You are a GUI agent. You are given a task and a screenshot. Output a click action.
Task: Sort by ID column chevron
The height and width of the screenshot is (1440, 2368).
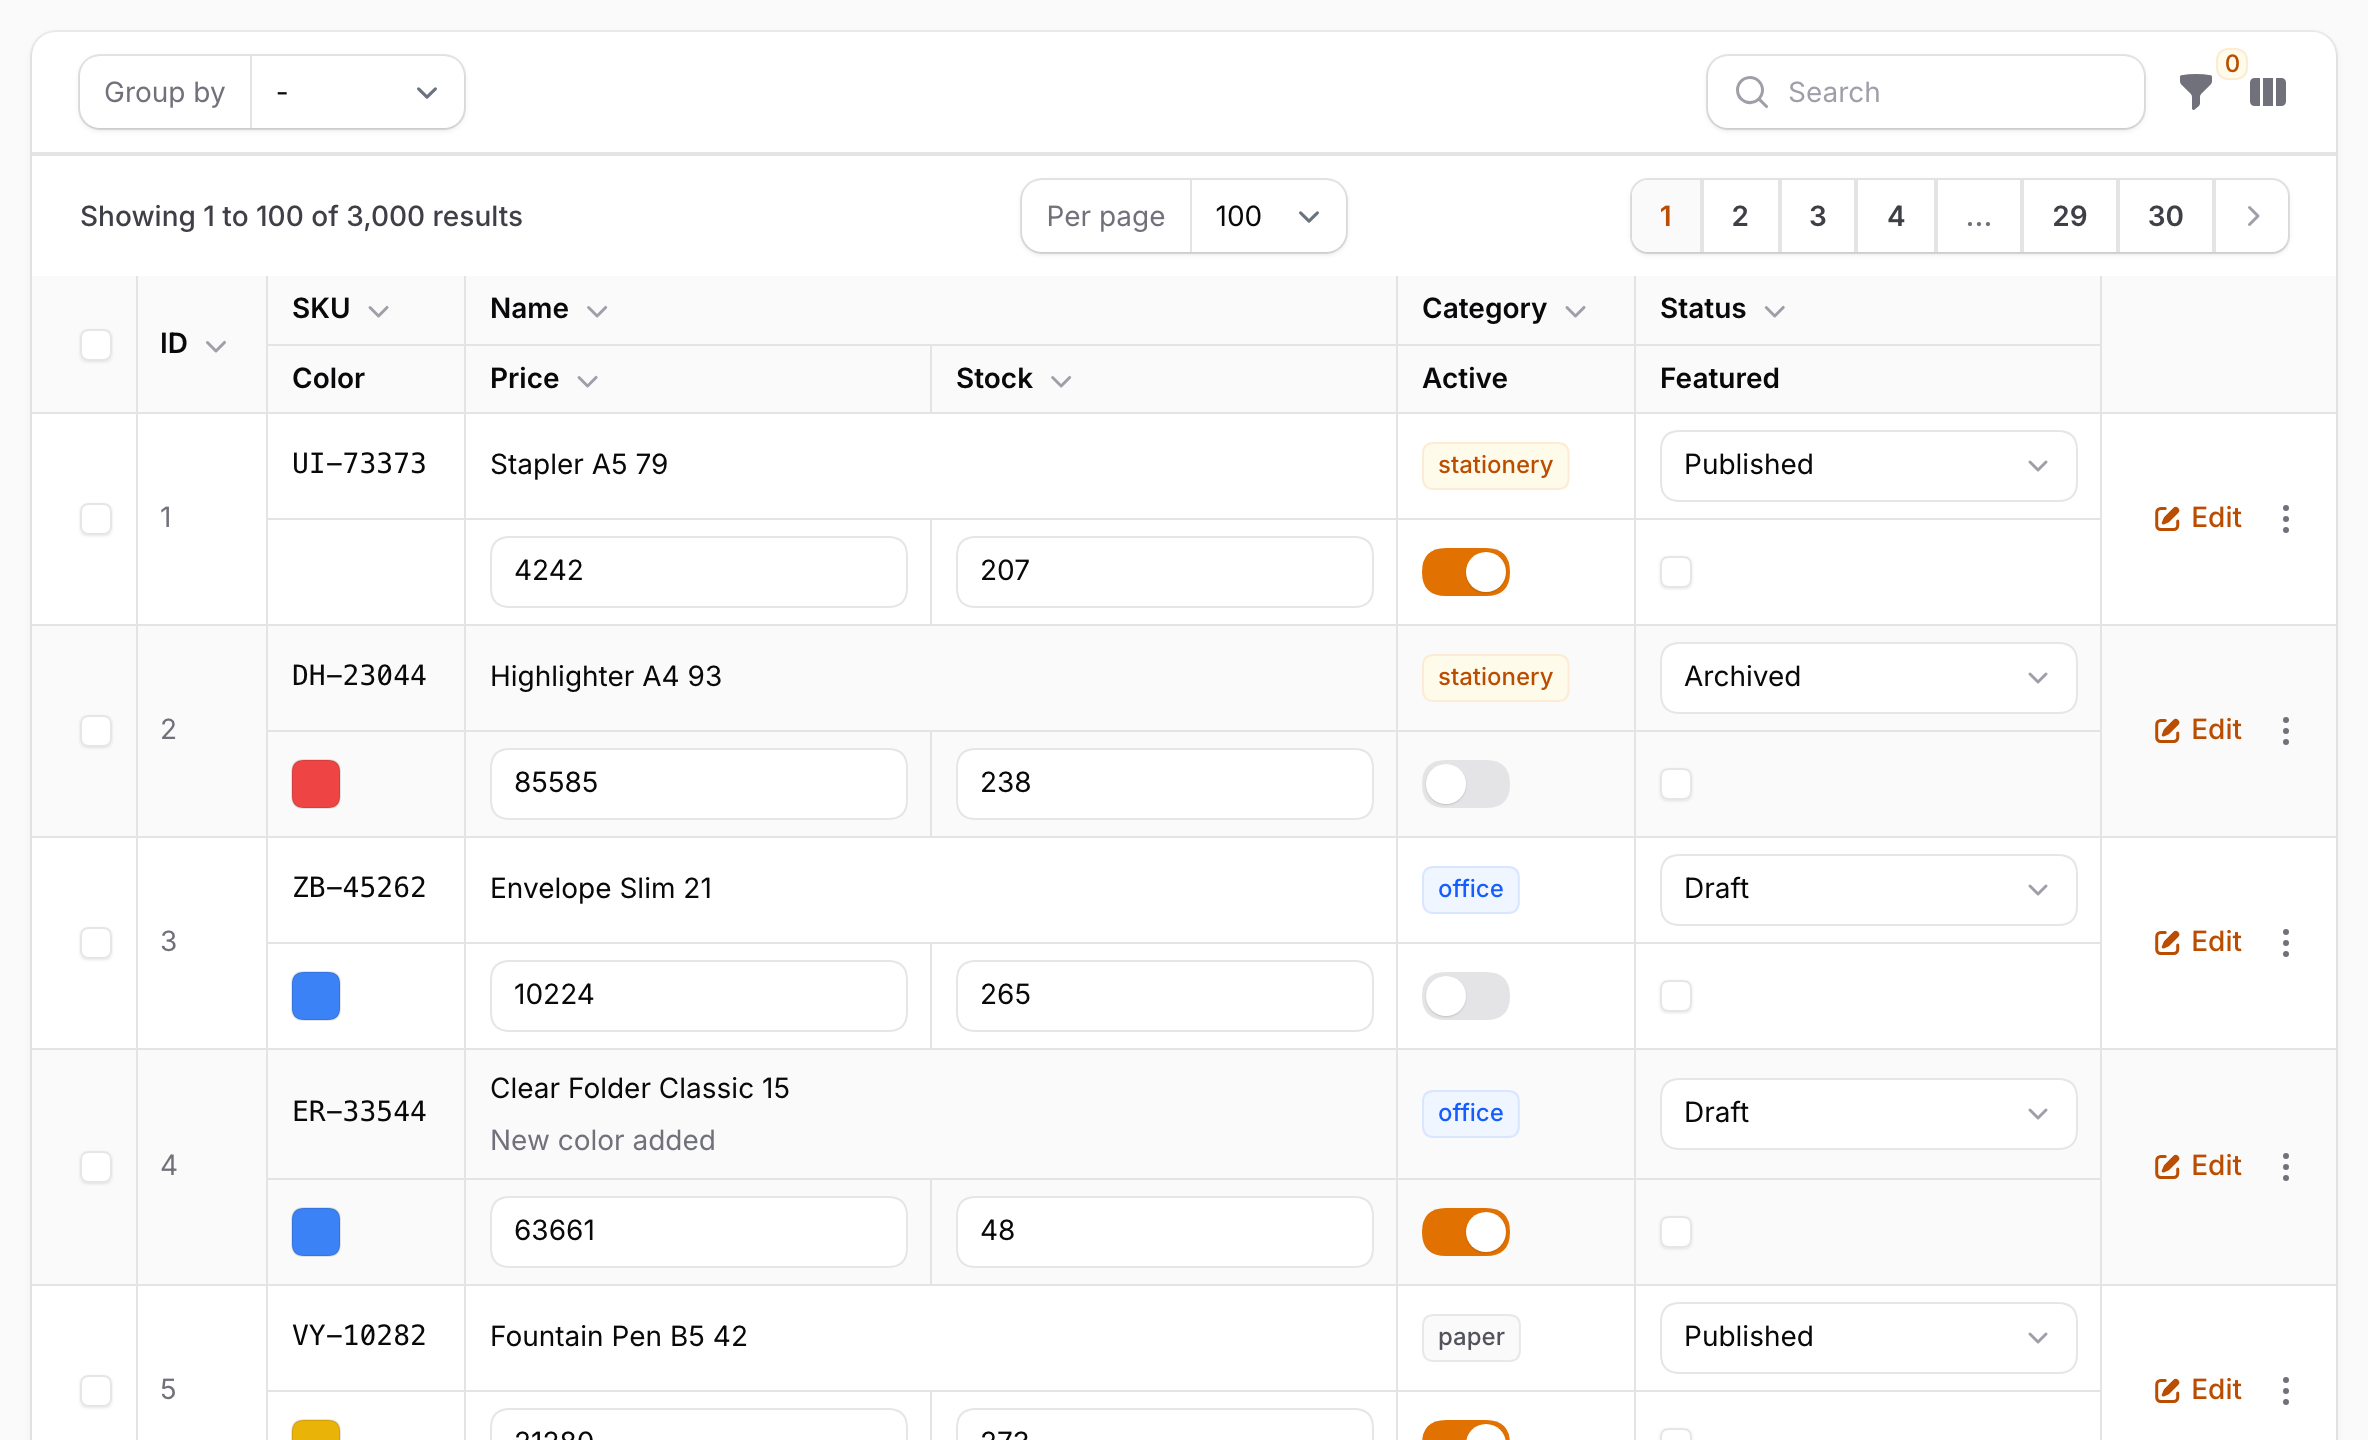pos(216,346)
